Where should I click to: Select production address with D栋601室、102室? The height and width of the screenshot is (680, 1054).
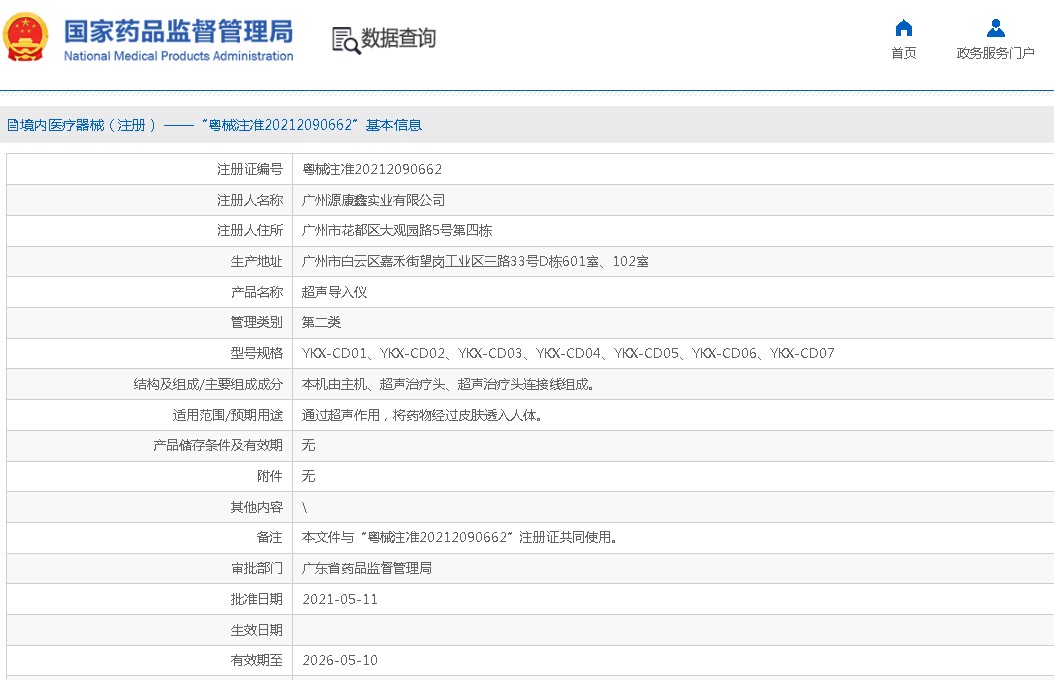(475, 261)
